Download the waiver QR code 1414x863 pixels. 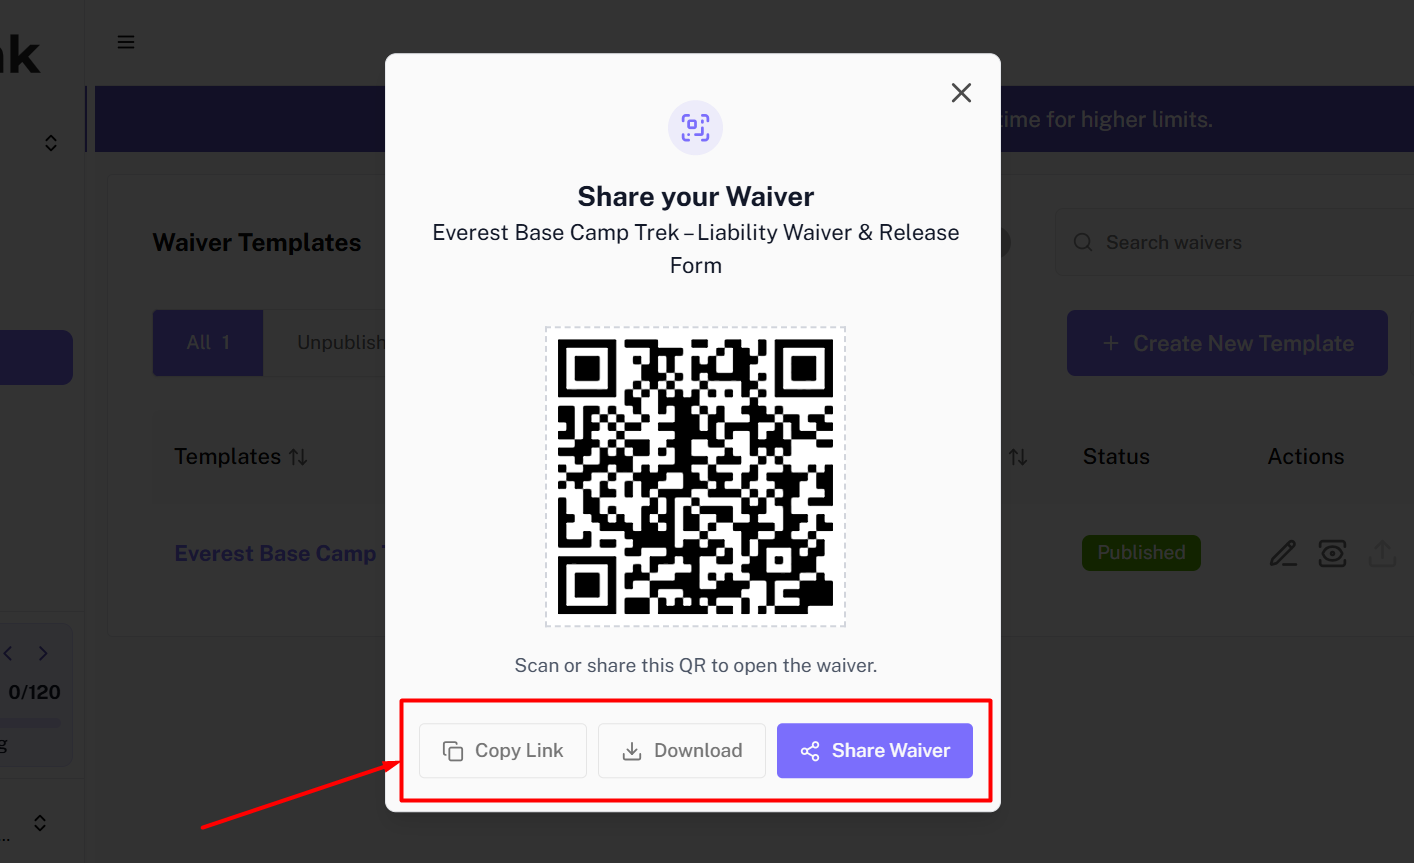click(x=682, y=751)
